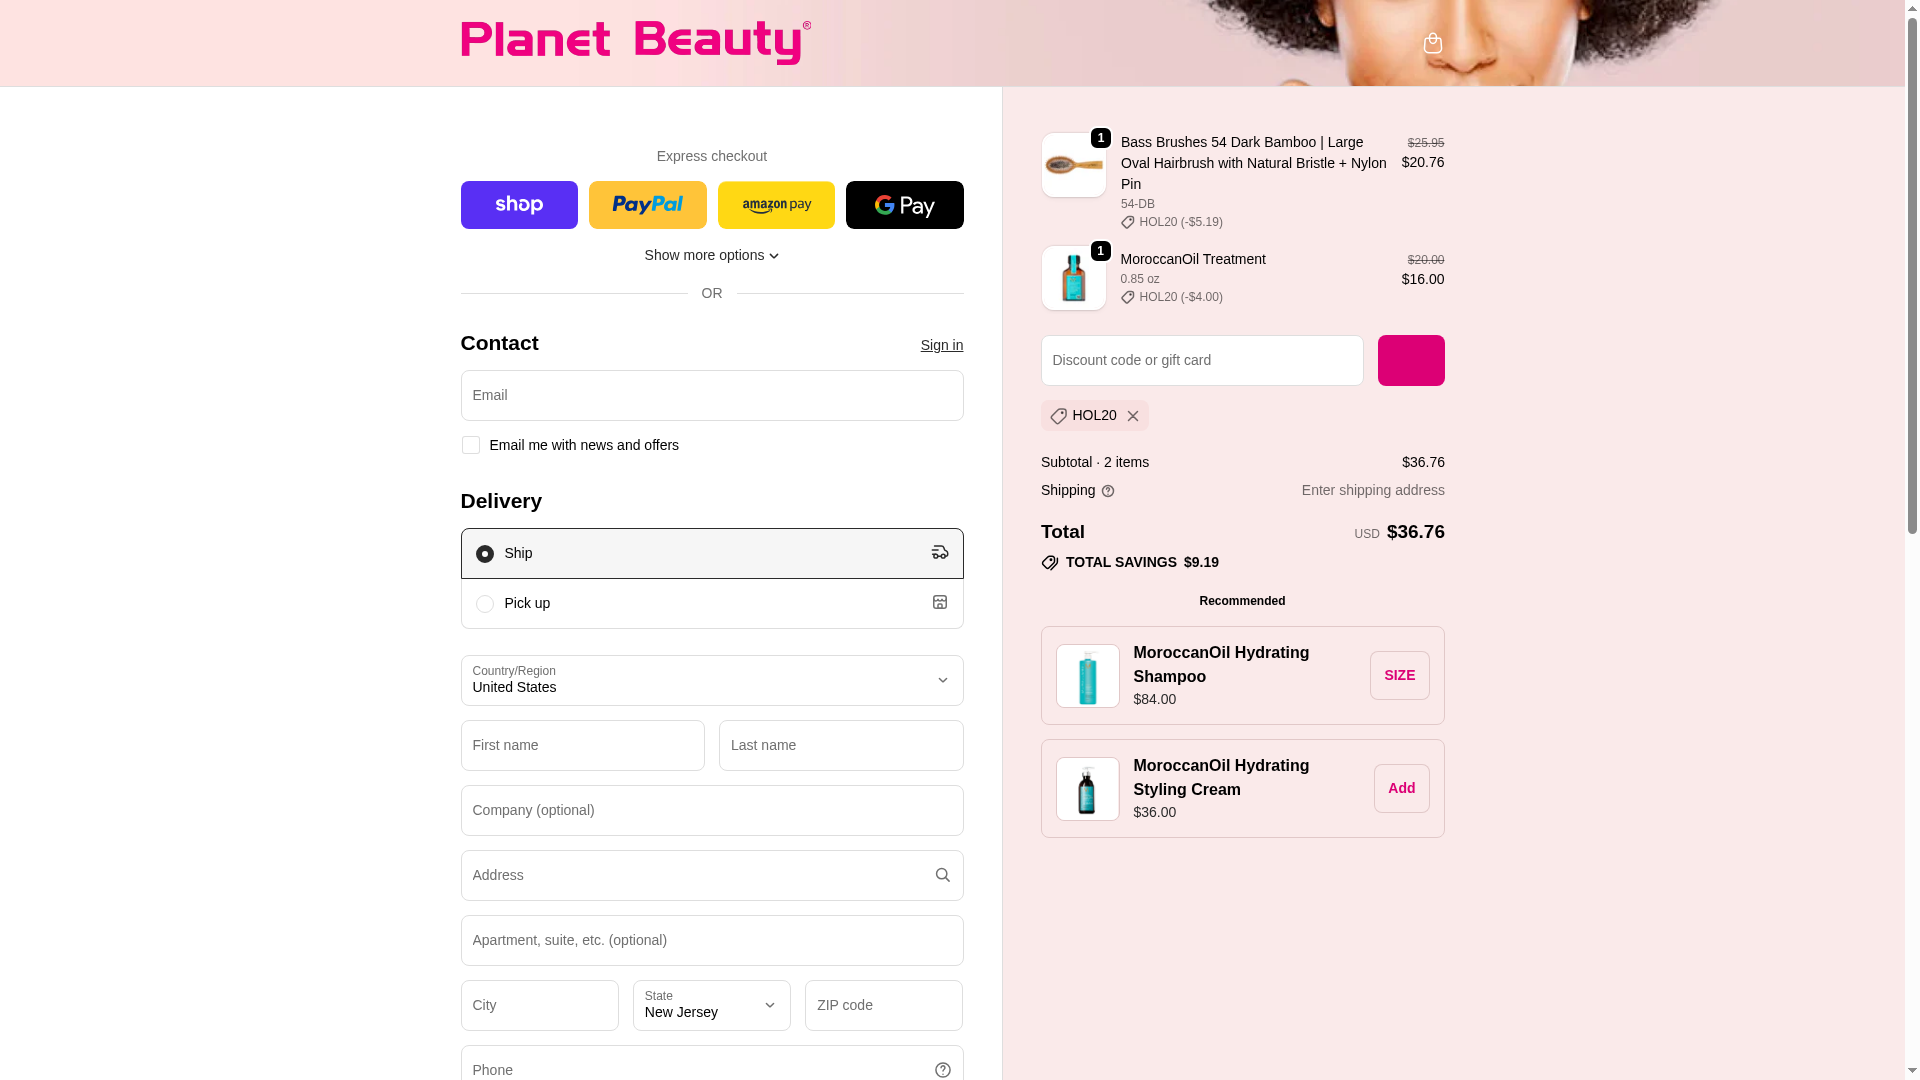Pay with Shop Pay express button

pos(519,205)
